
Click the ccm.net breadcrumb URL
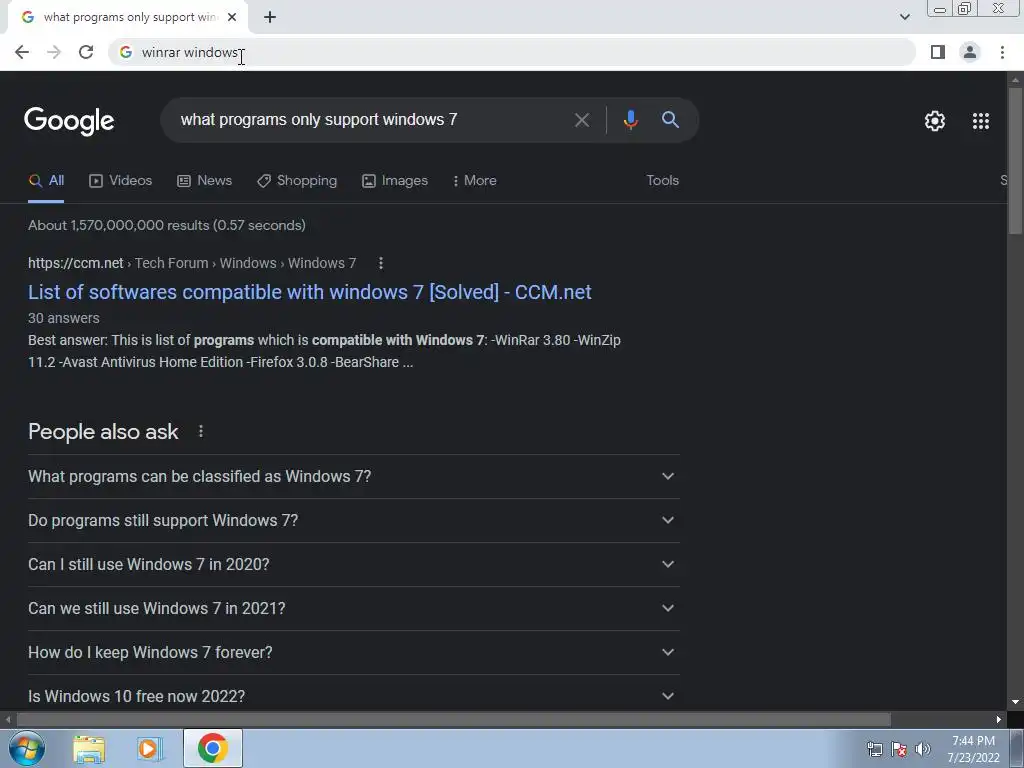tap(192, 263)
